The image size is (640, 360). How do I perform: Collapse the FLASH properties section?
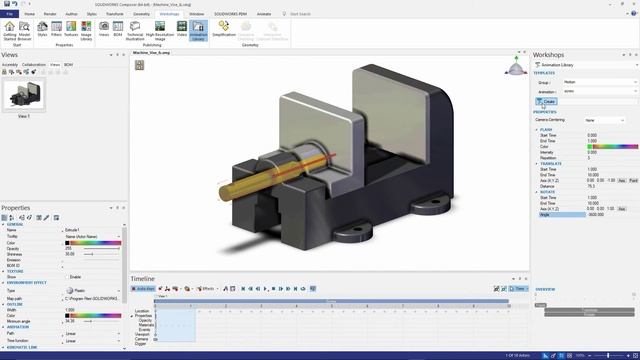click(537, 129)
